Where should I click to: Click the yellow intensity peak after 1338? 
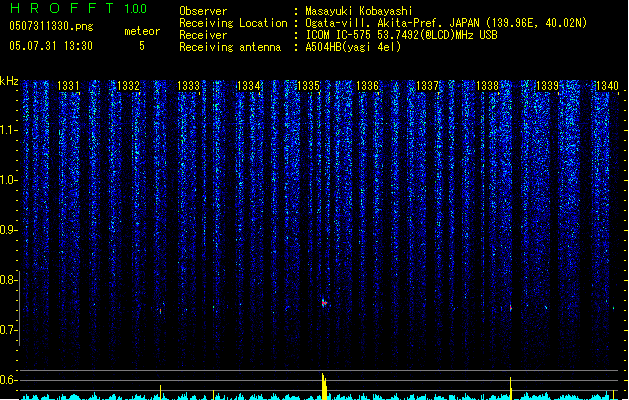pos(511,388)
